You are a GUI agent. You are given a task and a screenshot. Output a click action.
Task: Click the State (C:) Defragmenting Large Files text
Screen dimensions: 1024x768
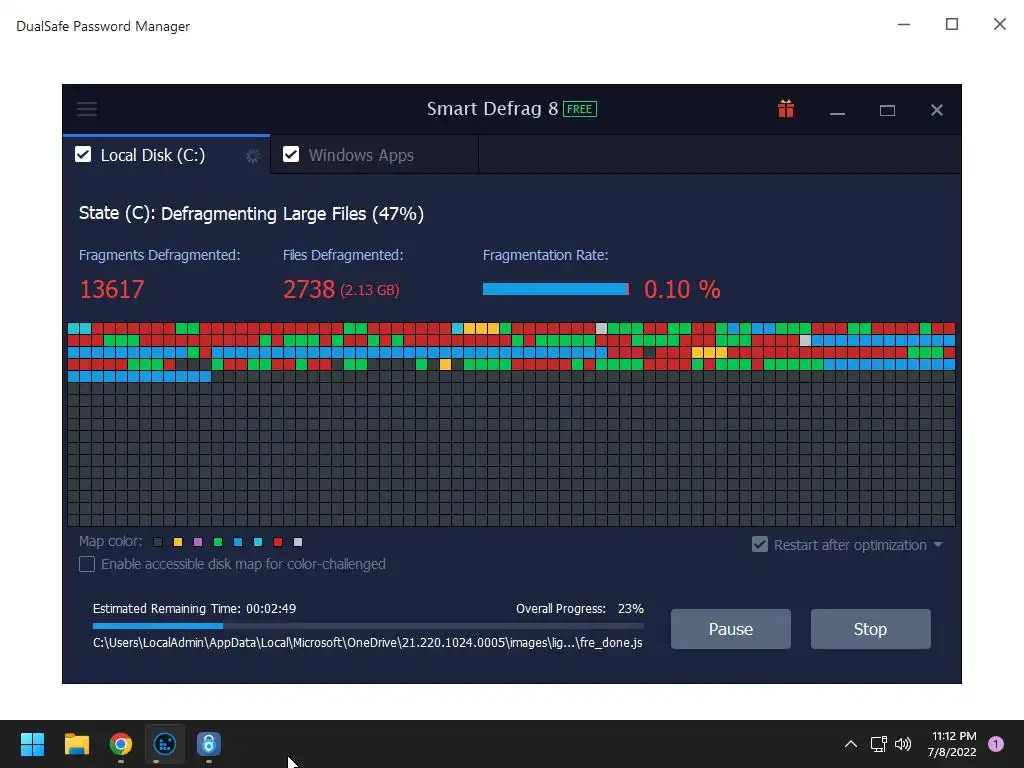point(251,214)
